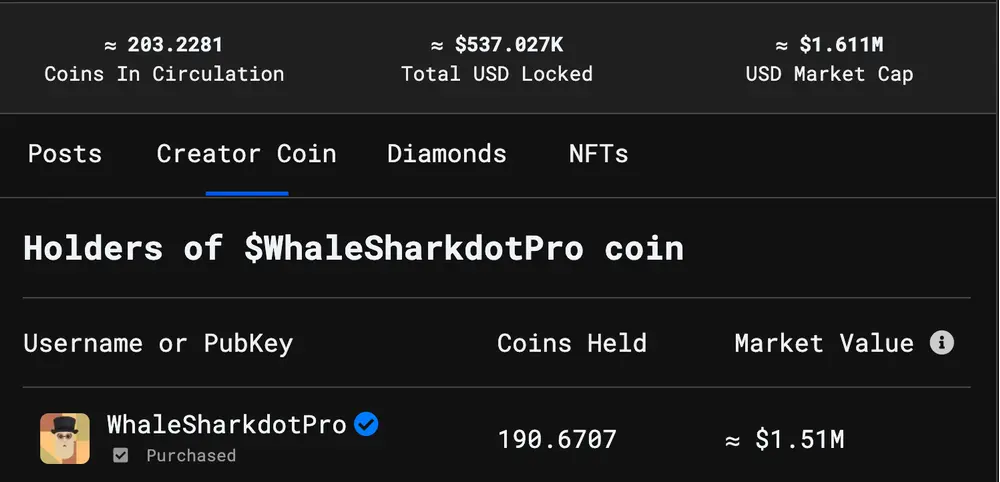Viewport: 1000px width, 482px height.
Task: Select the Creator Coin tab
Action: [x=246, y=154]
